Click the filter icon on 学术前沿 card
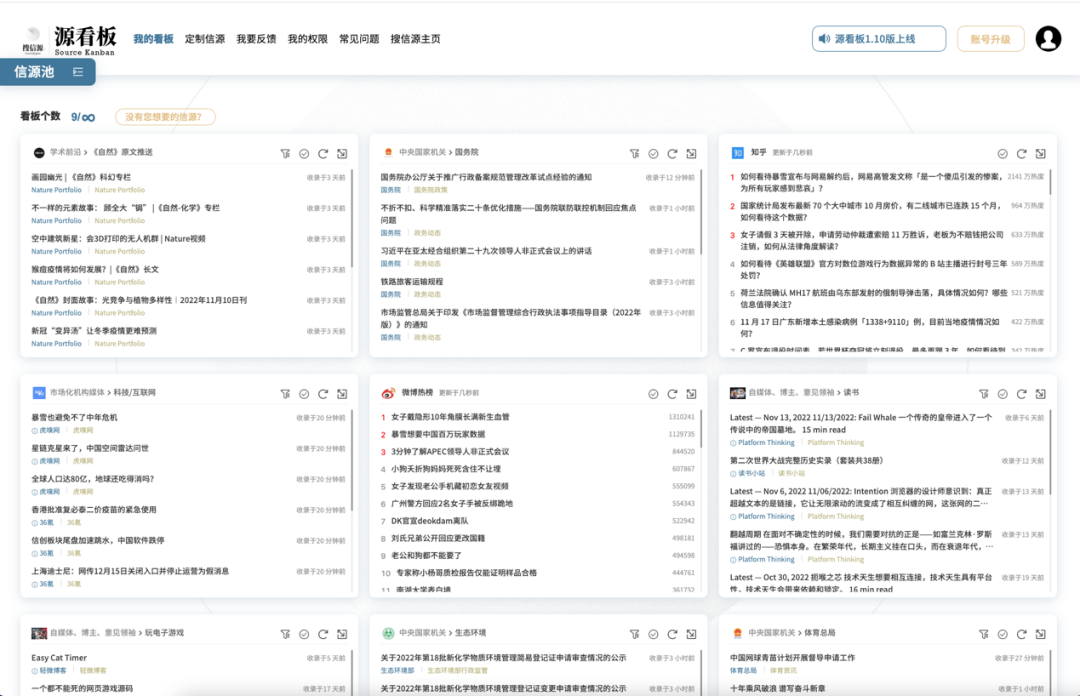1080x696 pixels. click(x=285, y=153)
